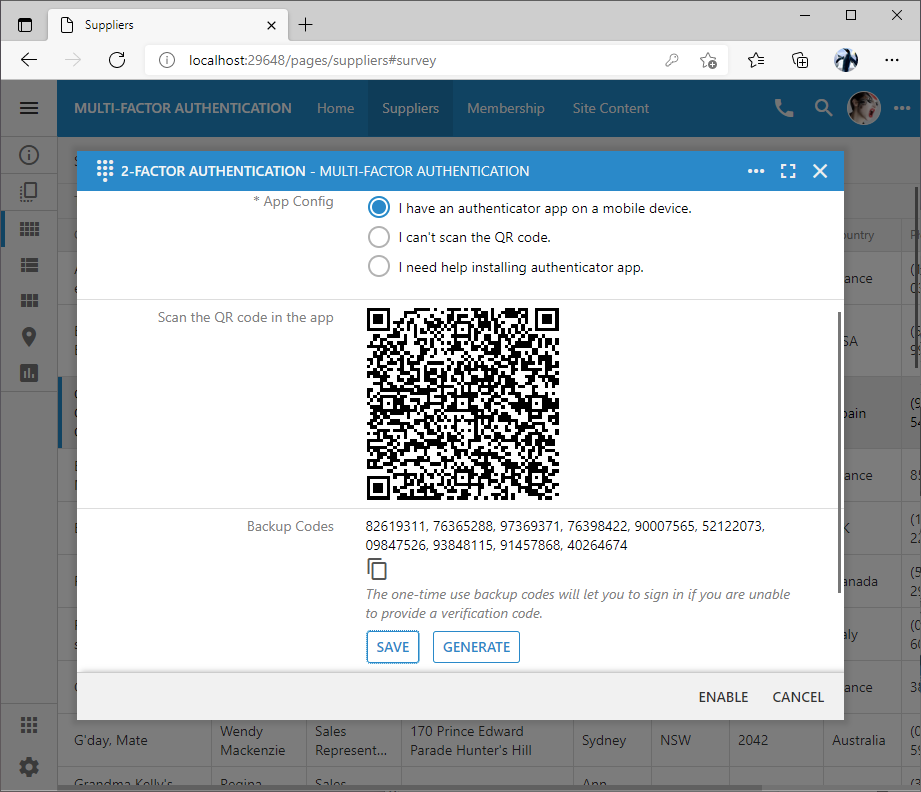This screenshot has height=792, width=921.
Task: Open the user avatar in the app header
Action: click(863, 108)
